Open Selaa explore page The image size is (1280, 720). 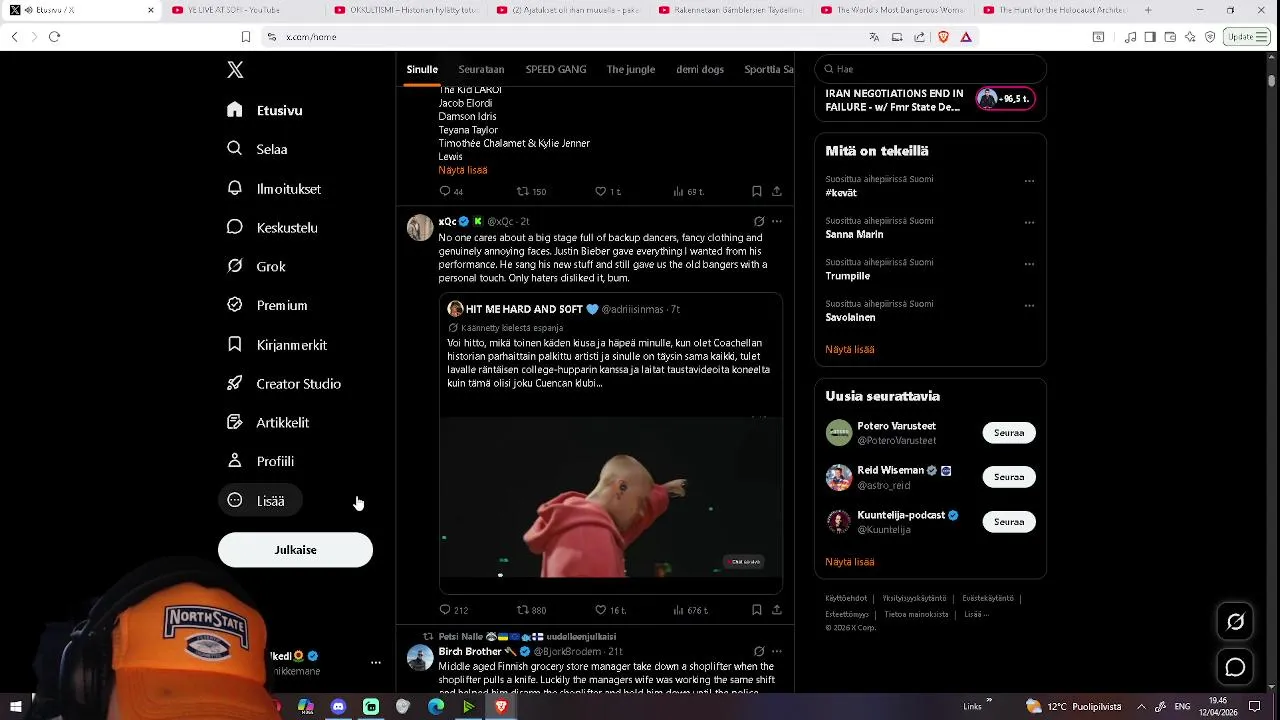pyautogui.click(x=257, y=149)
